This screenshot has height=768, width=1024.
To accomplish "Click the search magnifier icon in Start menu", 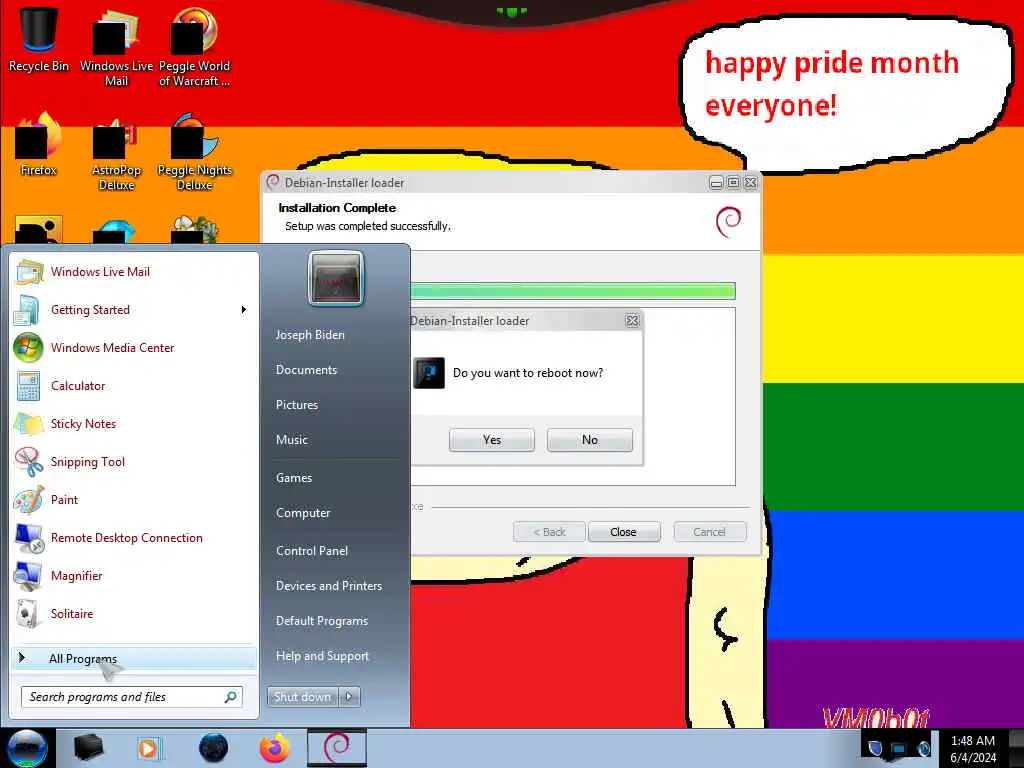I will point(231,697).
